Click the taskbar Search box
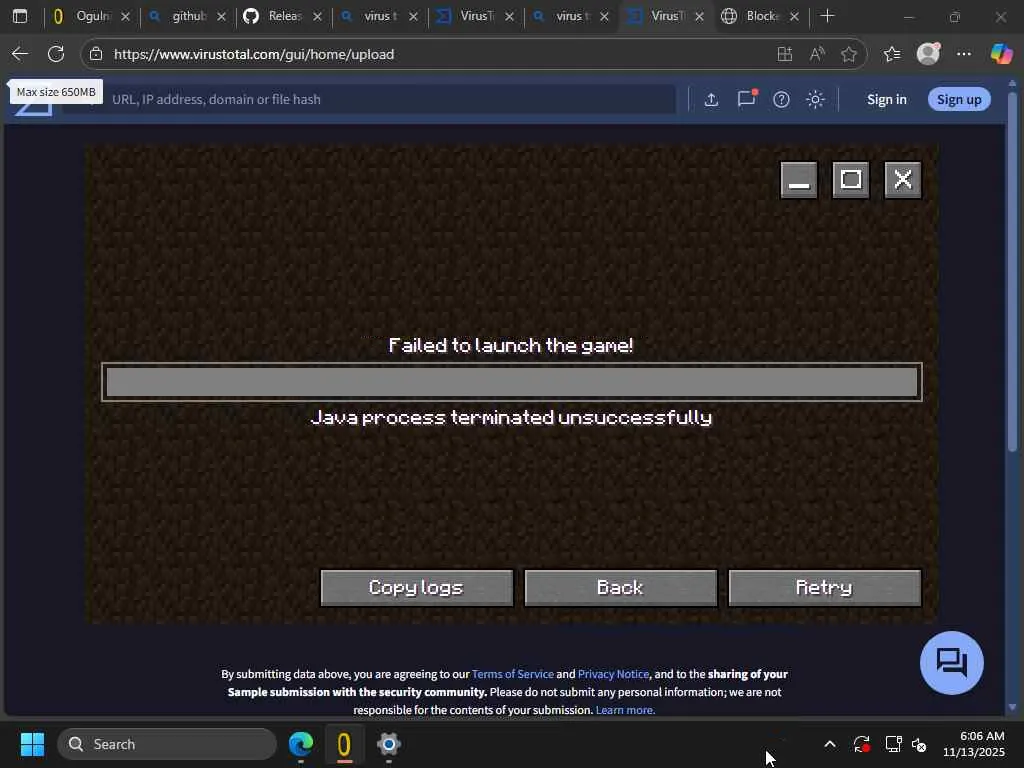Viewport: 1024px width, 768px height. click(167, 744)
